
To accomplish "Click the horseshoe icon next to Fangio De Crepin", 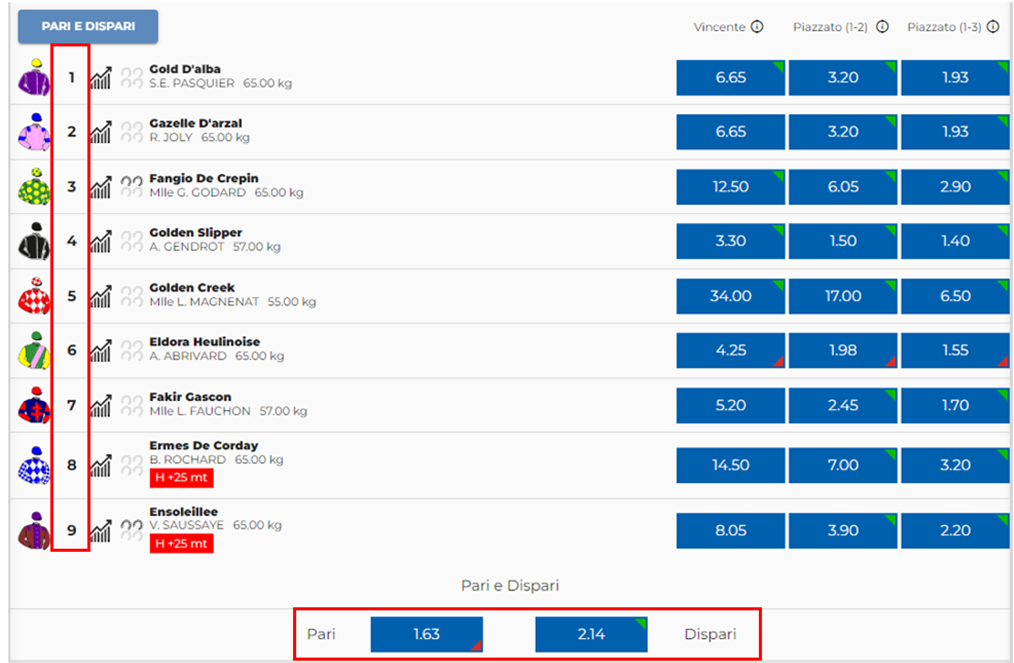I will click(132, 186).
